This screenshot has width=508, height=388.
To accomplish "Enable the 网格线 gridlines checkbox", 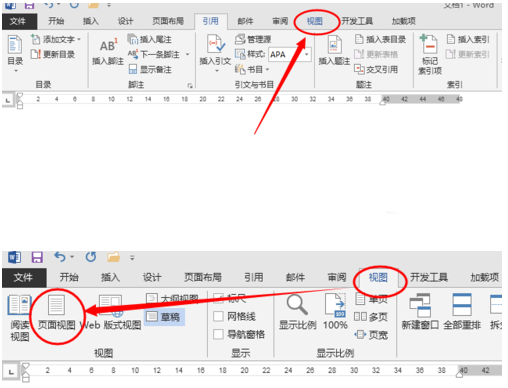I will click(x=218, y=316).
